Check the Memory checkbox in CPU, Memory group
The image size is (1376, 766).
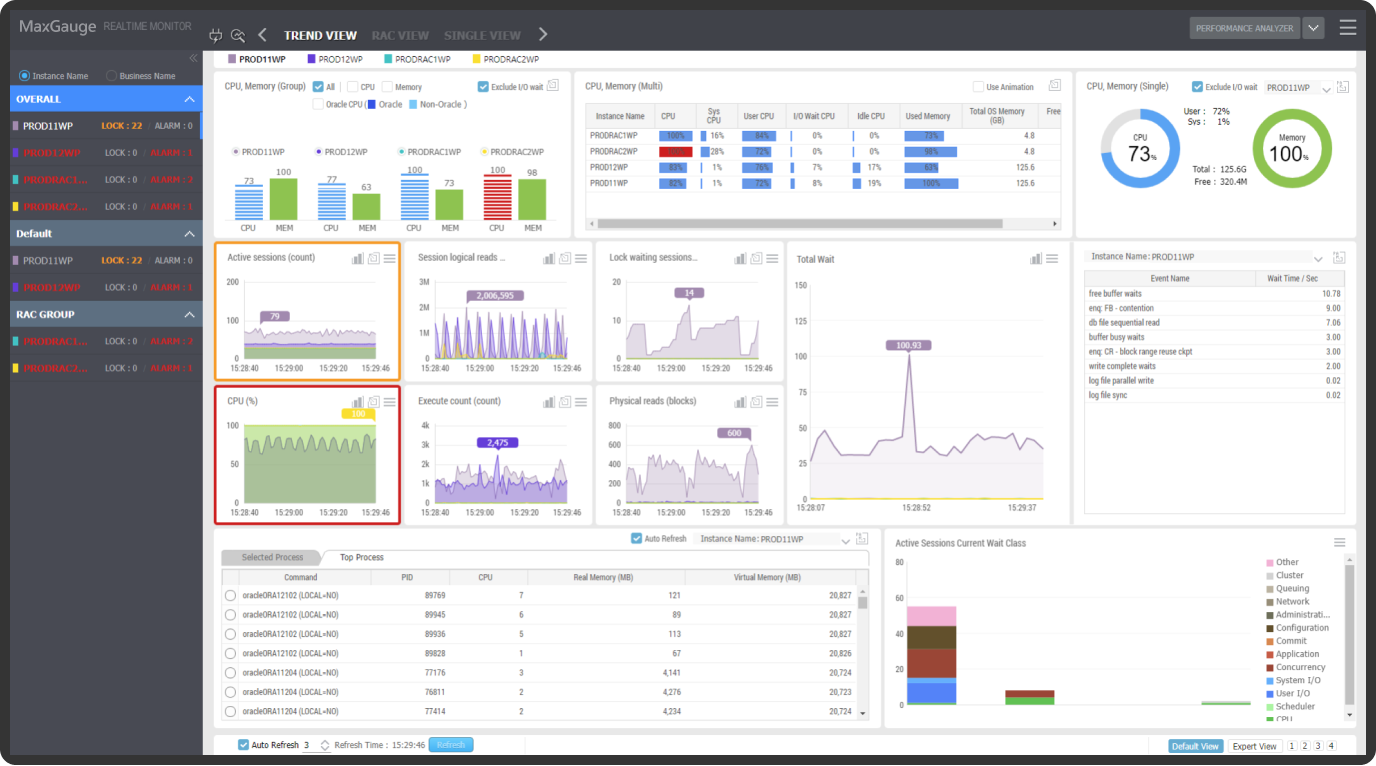(387, 87)
